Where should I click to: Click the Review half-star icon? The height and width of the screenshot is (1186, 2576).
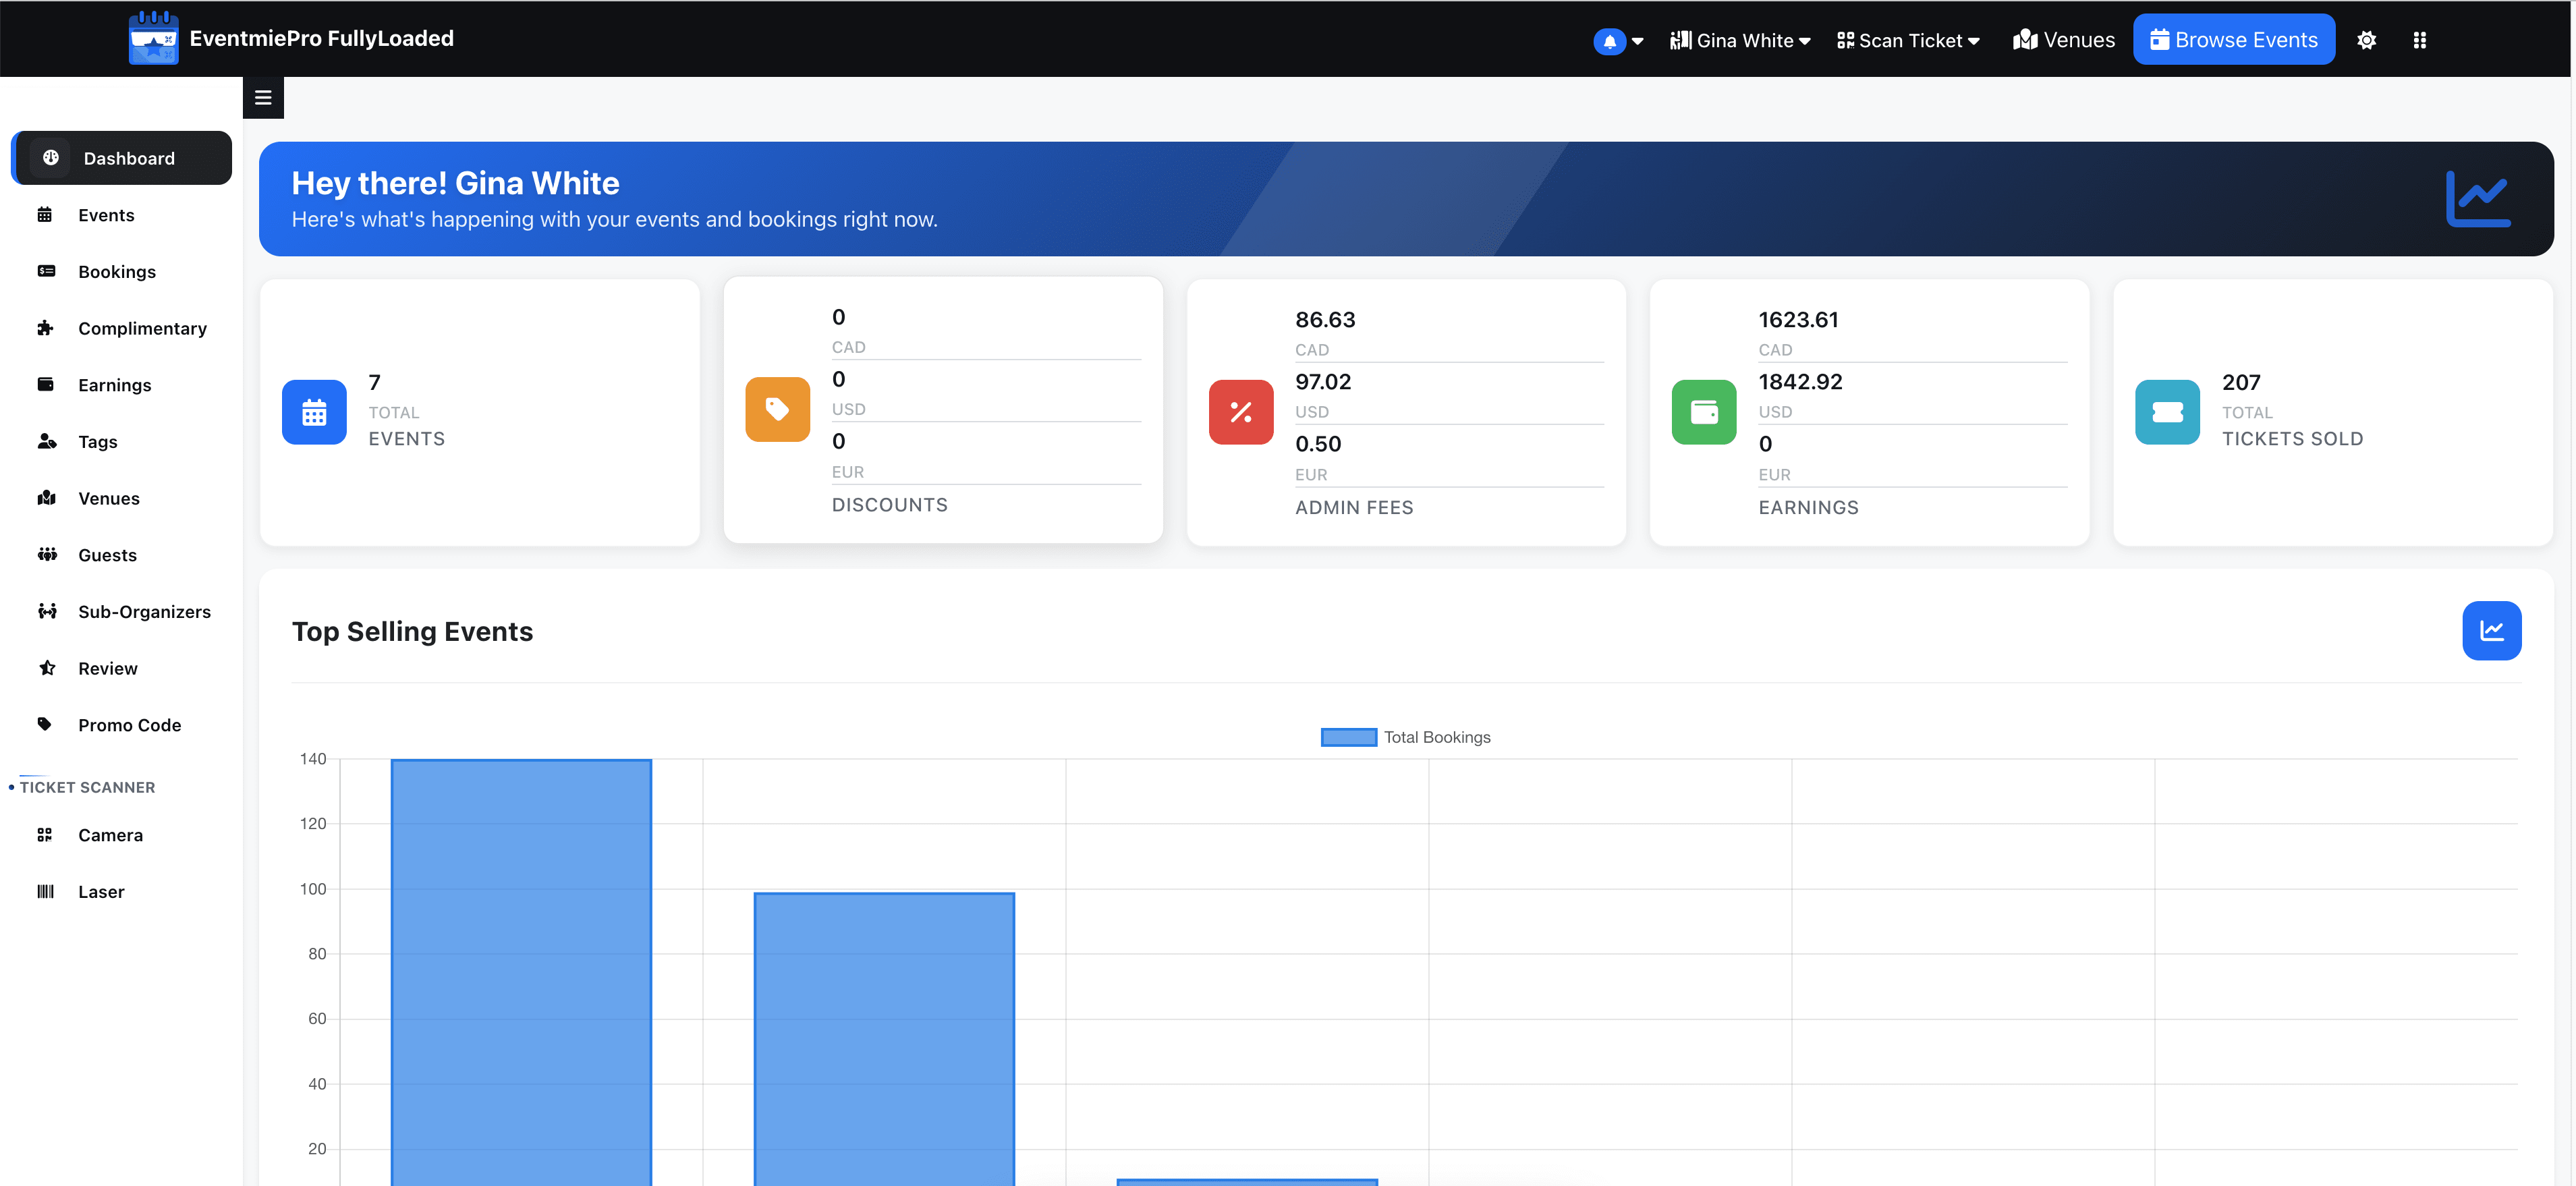[47, 667]
